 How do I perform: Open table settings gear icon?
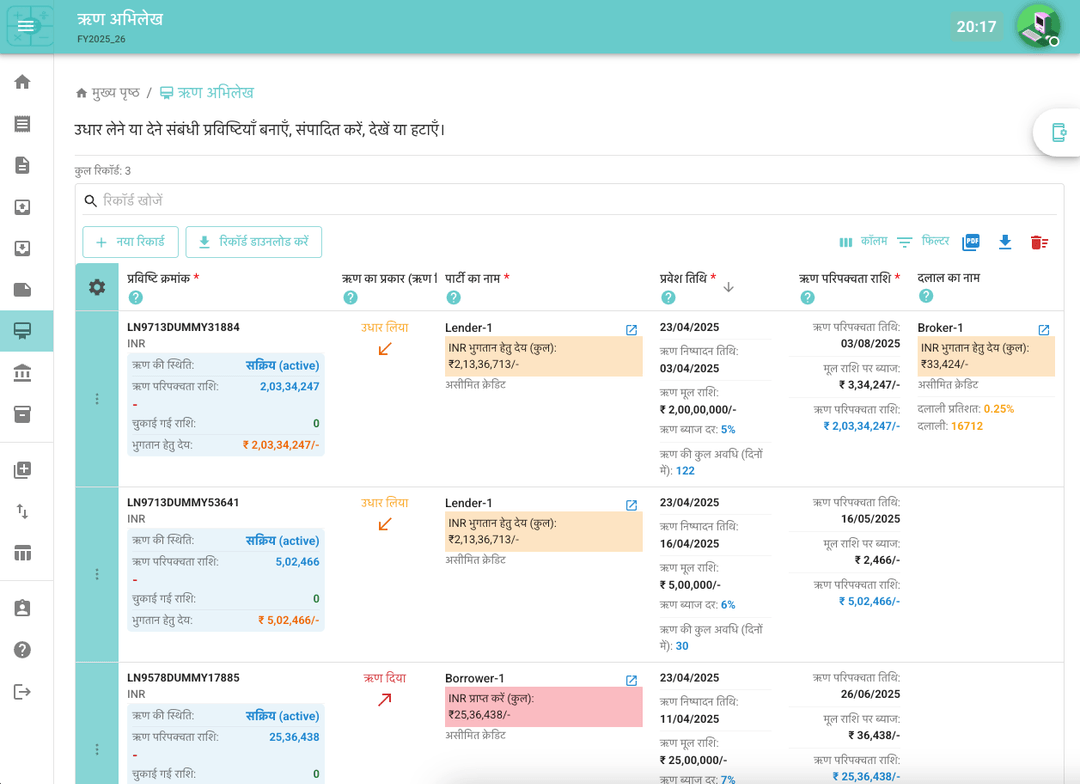[97, 287]
